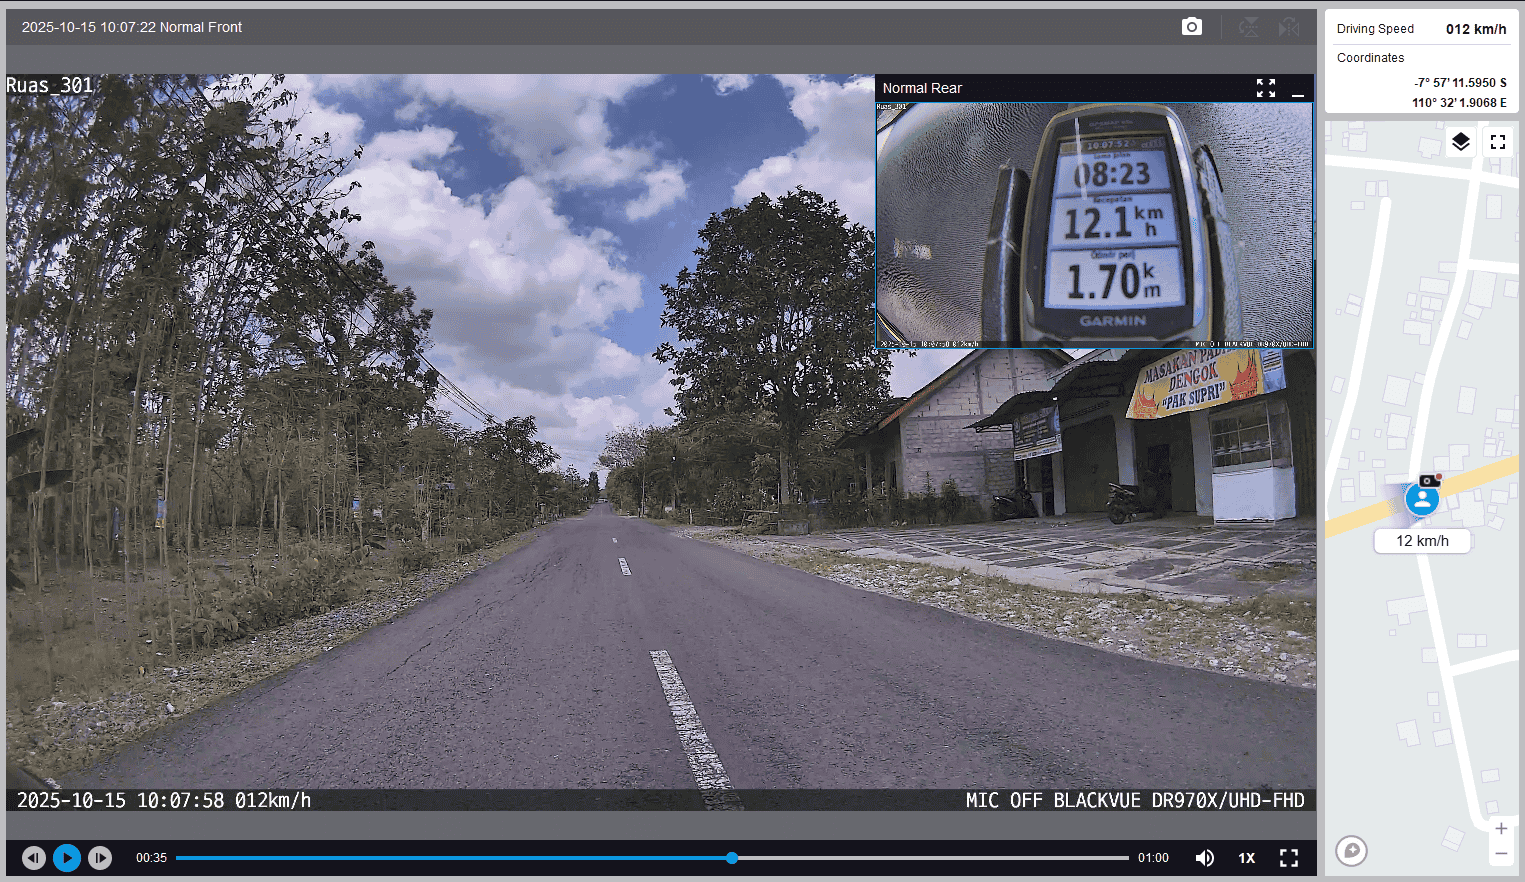Step forward one frame
Viewport: 1525px width, 882px height.
[x=100, y=858]
